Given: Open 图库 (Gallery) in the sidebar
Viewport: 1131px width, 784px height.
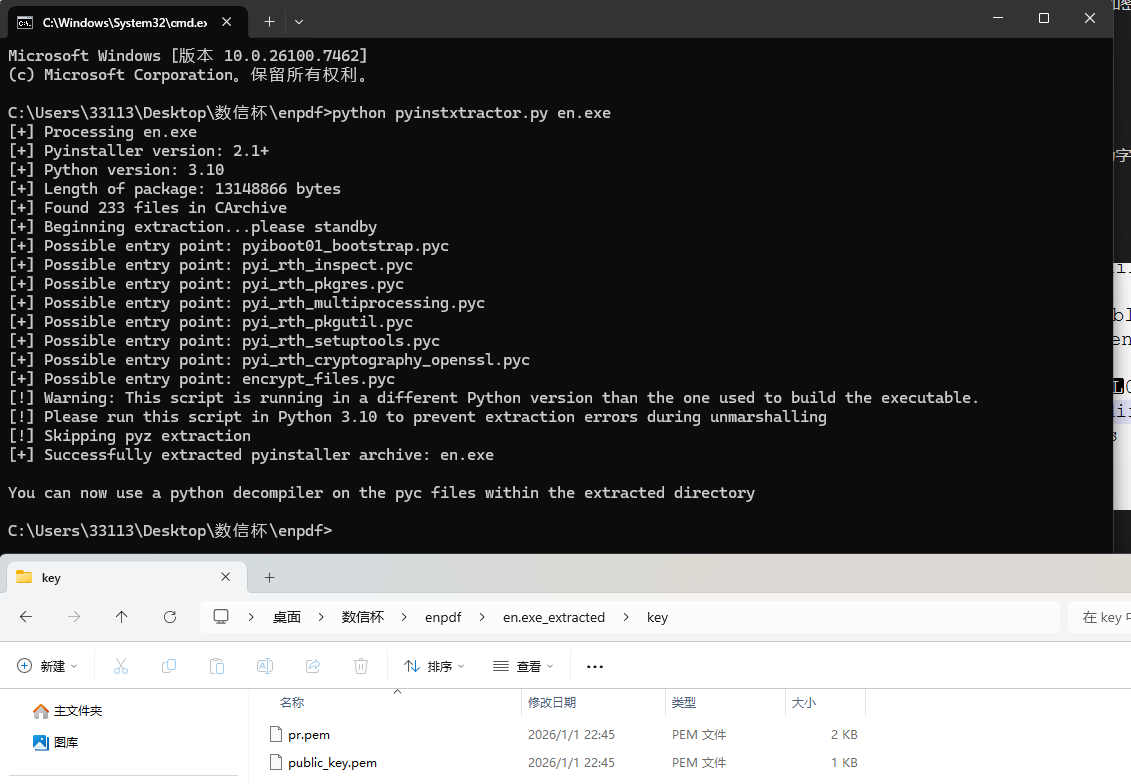Looking at the screenshot, I should click(x=66, y=743).
